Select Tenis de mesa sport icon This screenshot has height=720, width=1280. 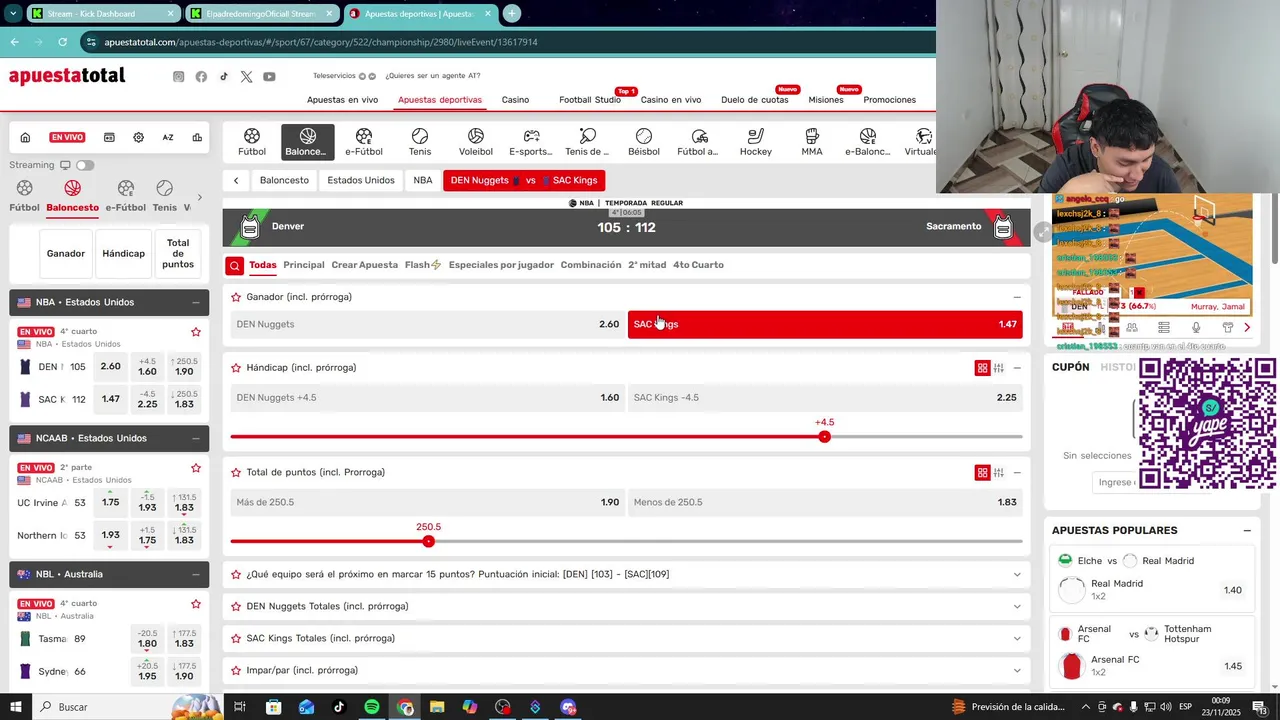(x=587, y=142)
